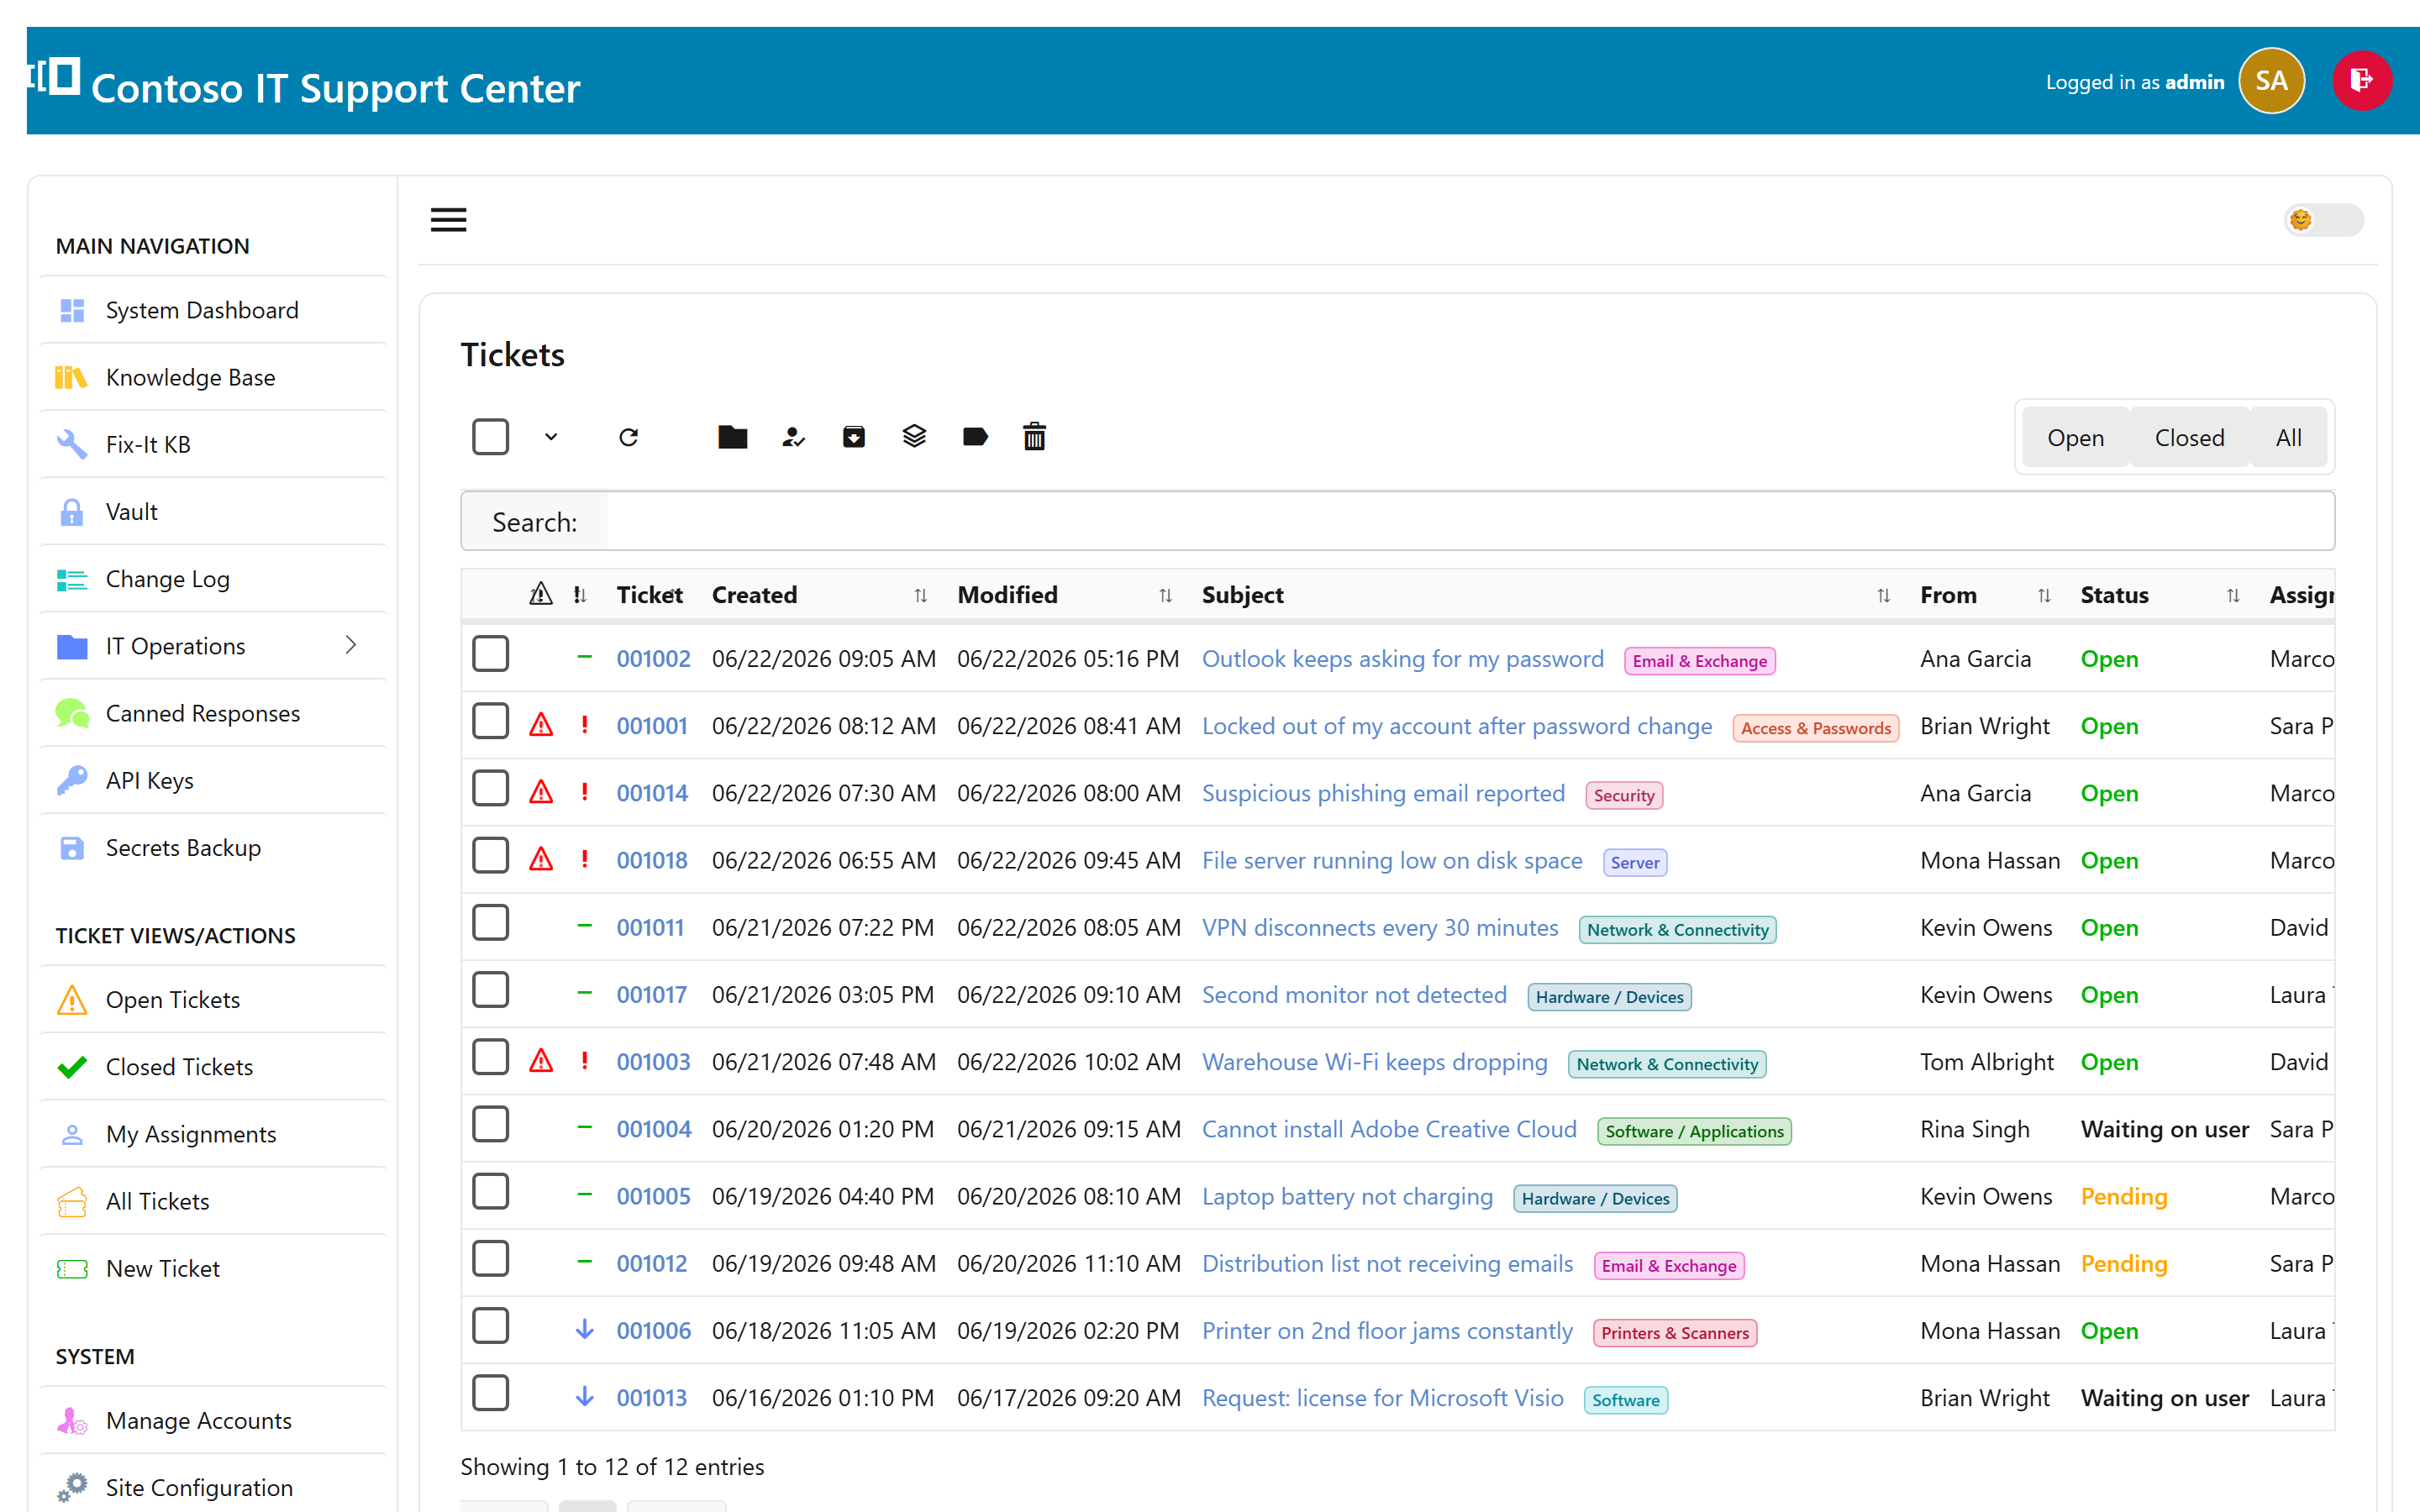Click the hamburger menu icon

[448, 220]
